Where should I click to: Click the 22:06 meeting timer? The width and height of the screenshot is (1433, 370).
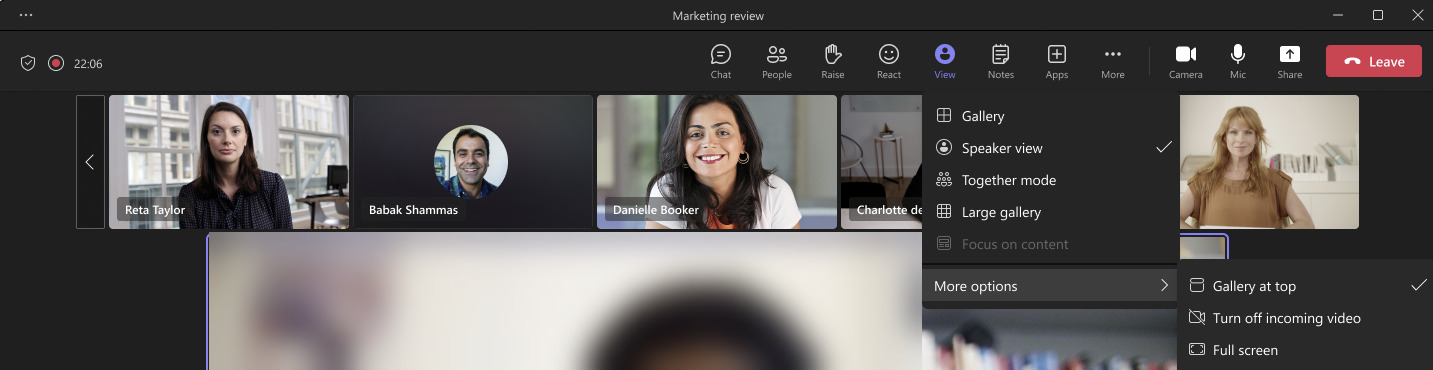(x=88, y=64)
